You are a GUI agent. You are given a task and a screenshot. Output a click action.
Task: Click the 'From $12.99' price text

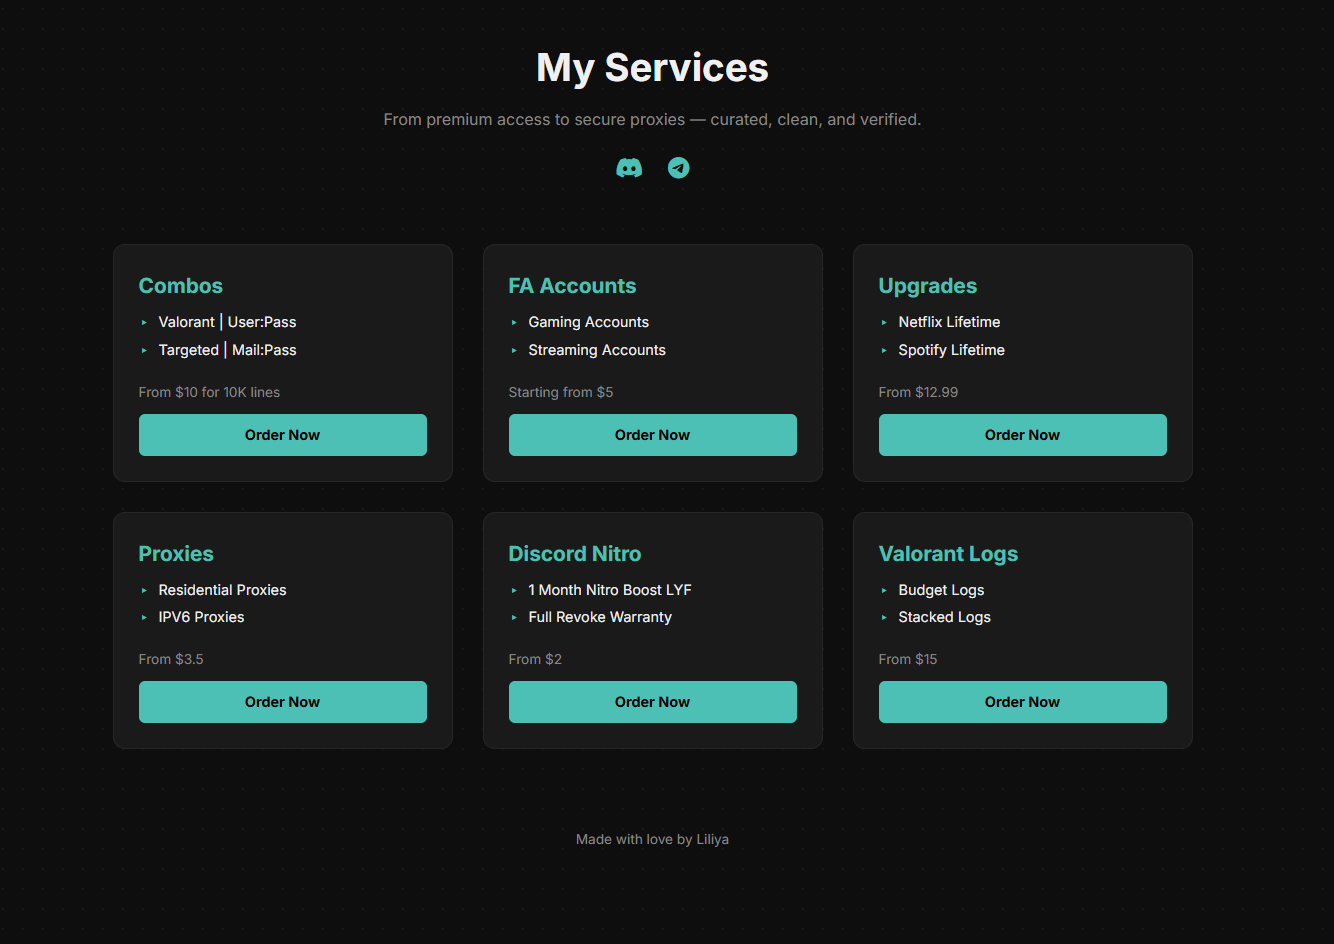tap(918, 392)
